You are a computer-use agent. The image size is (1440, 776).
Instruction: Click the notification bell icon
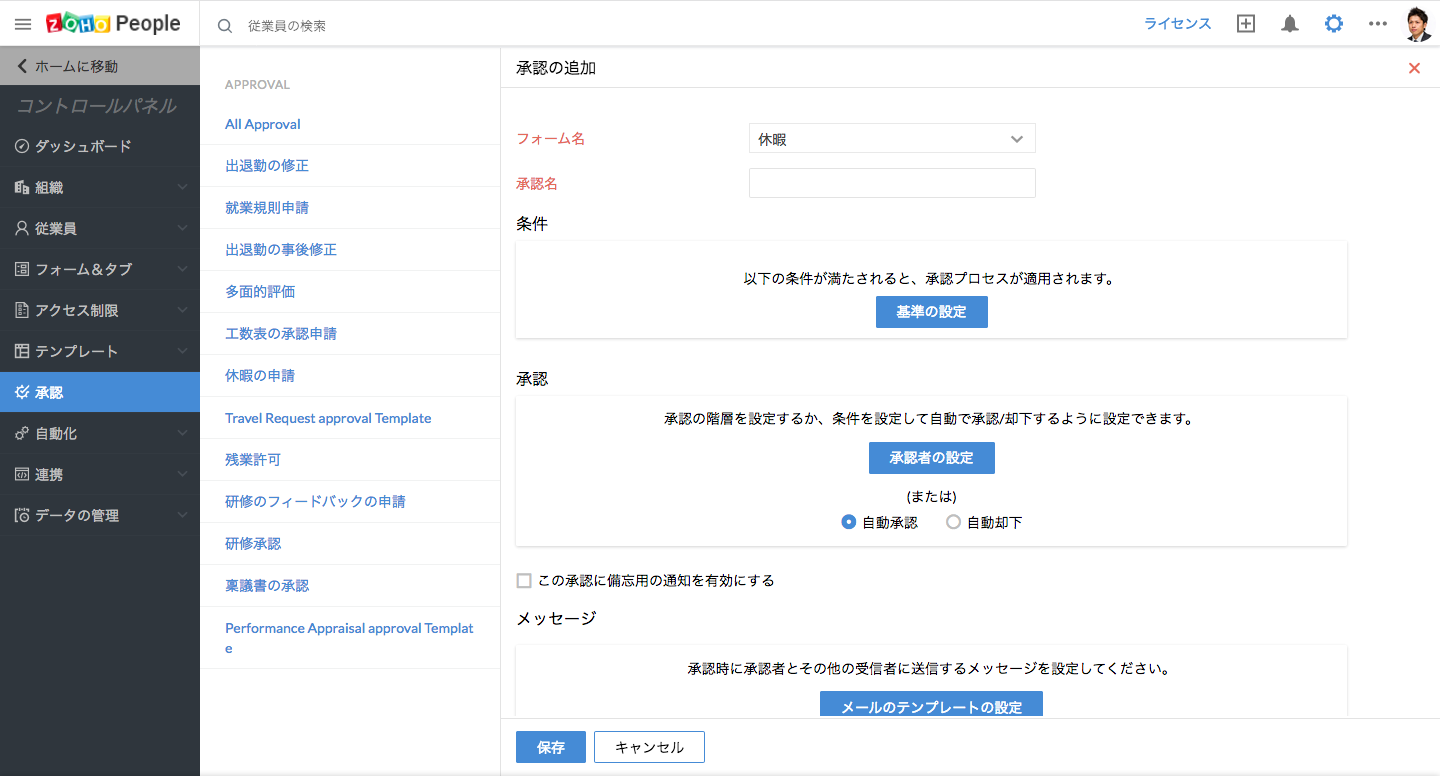click(1290, 24)
